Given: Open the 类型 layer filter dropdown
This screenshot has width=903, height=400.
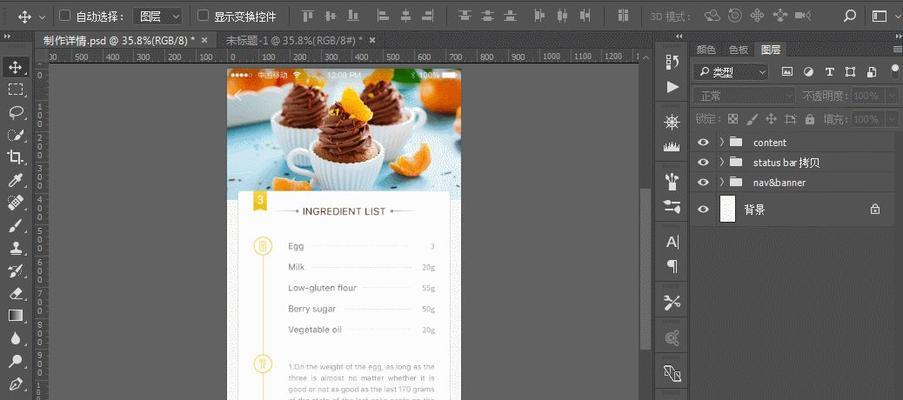Looking at the screenshot, I should tap(731, 72).
